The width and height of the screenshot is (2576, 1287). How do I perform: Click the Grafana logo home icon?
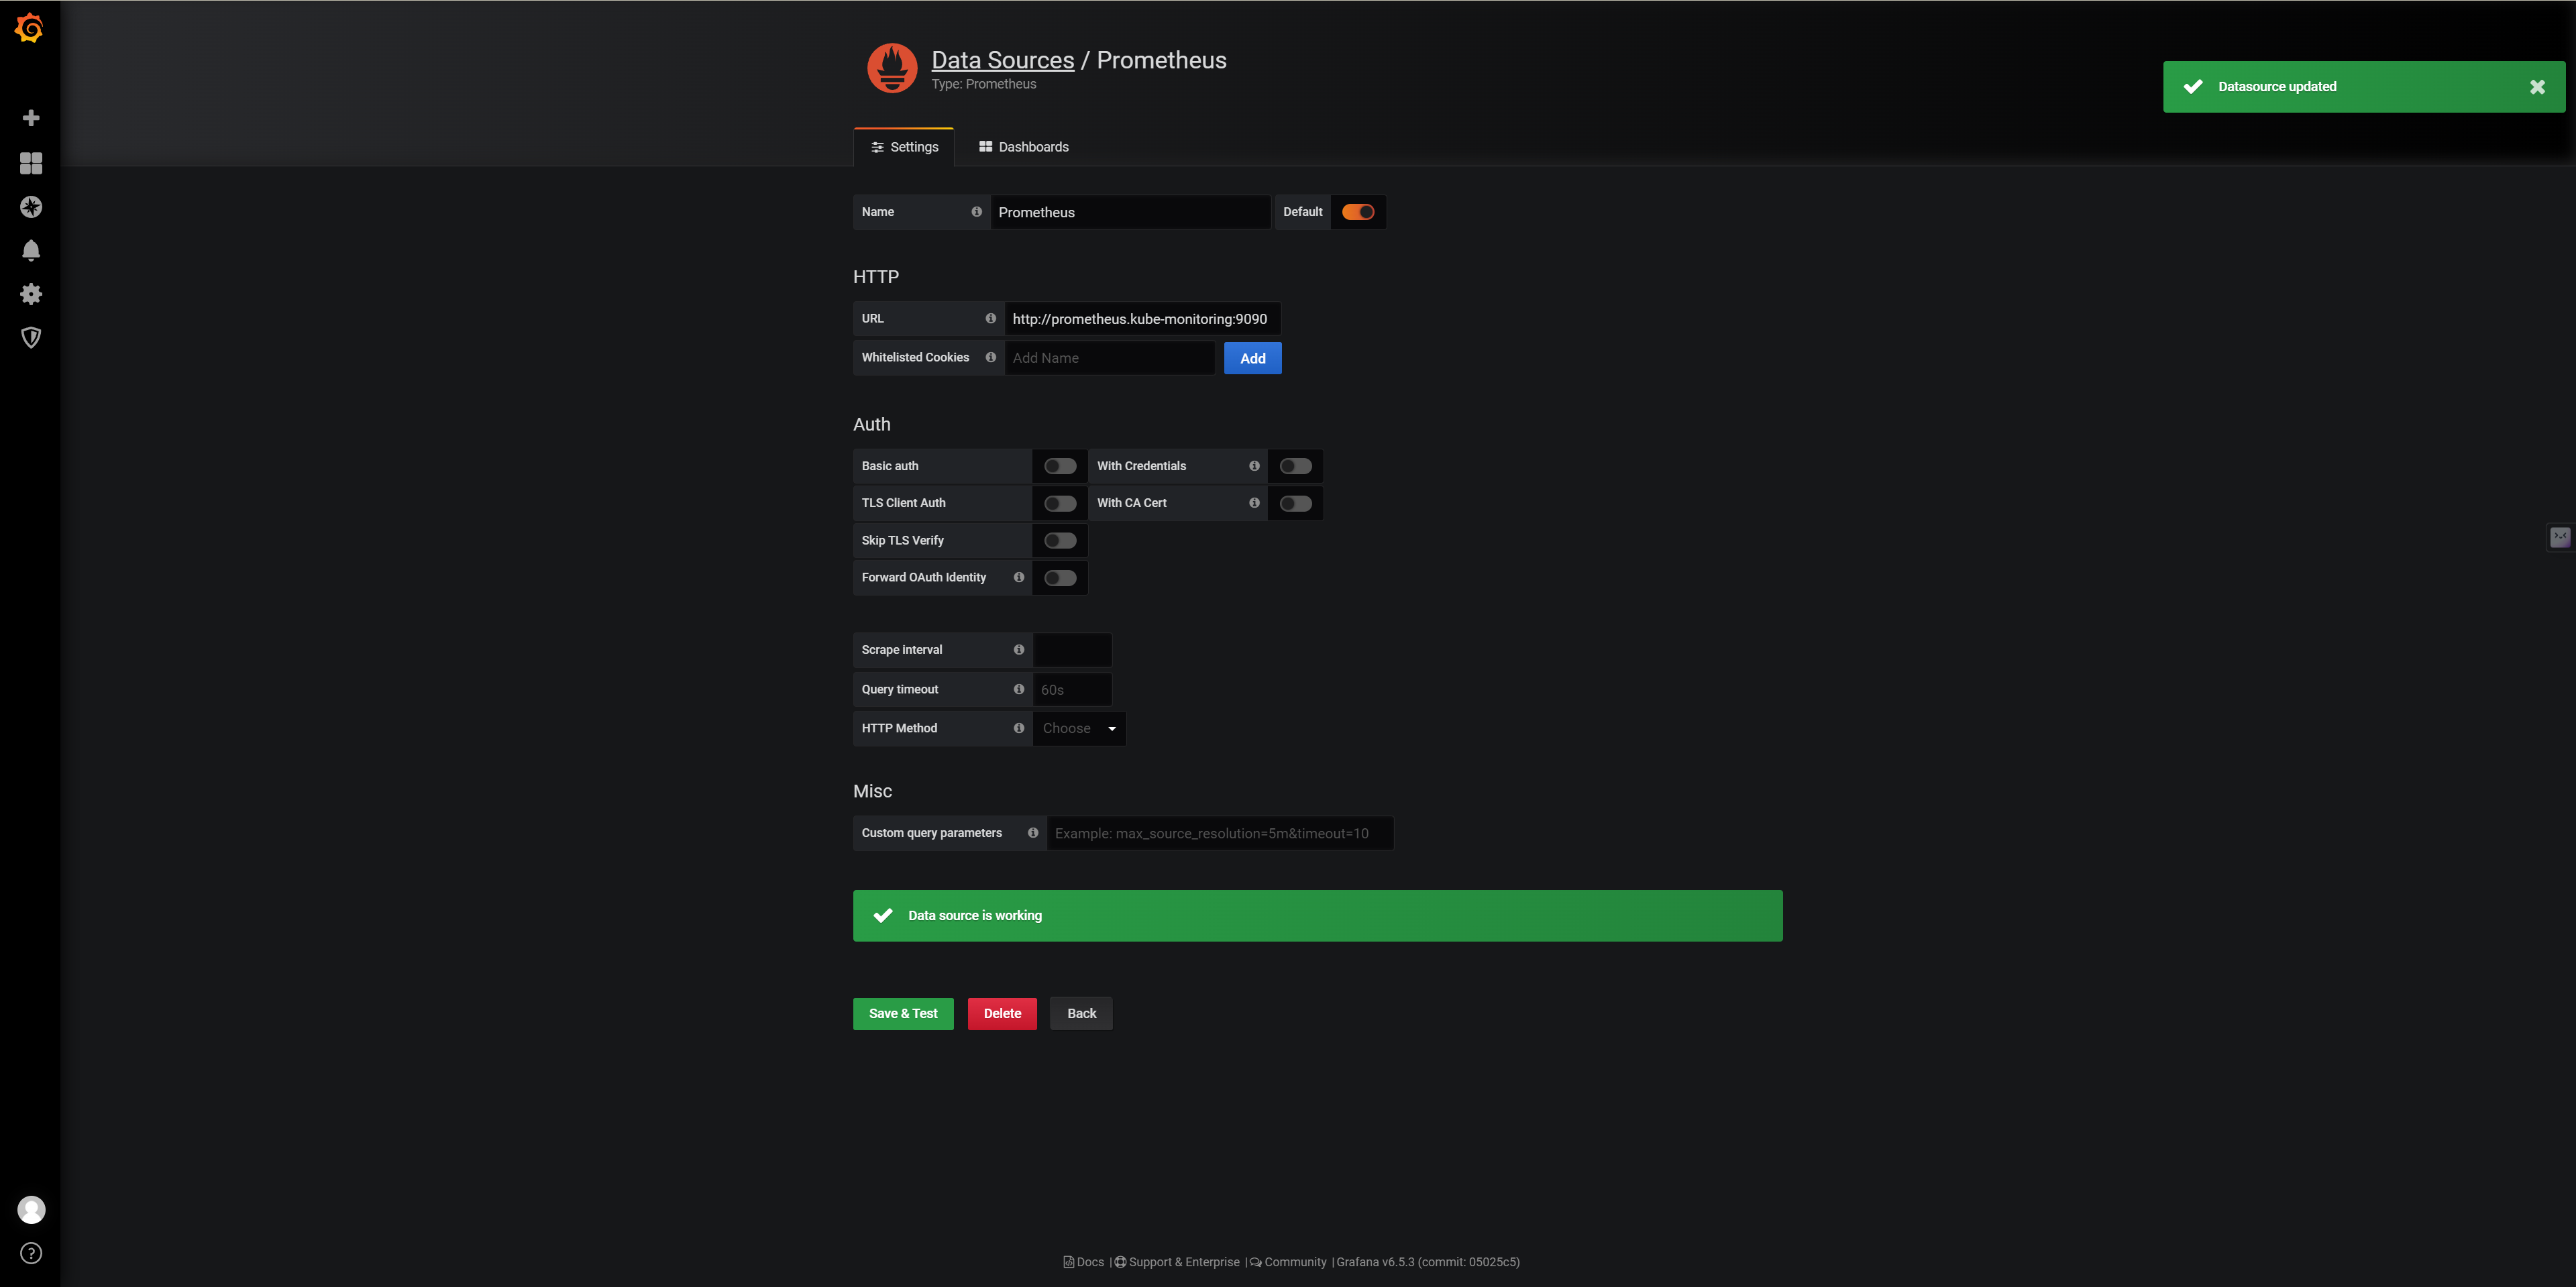coord(30,28)
